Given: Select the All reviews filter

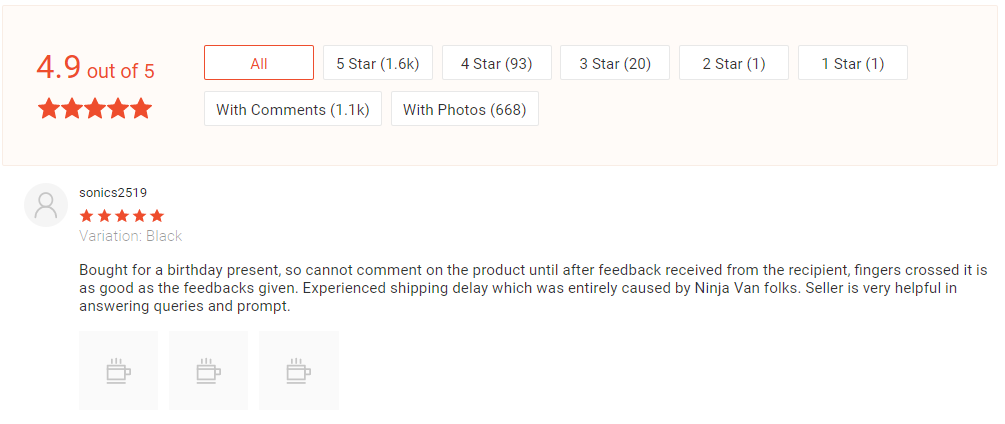Looking at the screenshot, I should [x=259, y=63].
